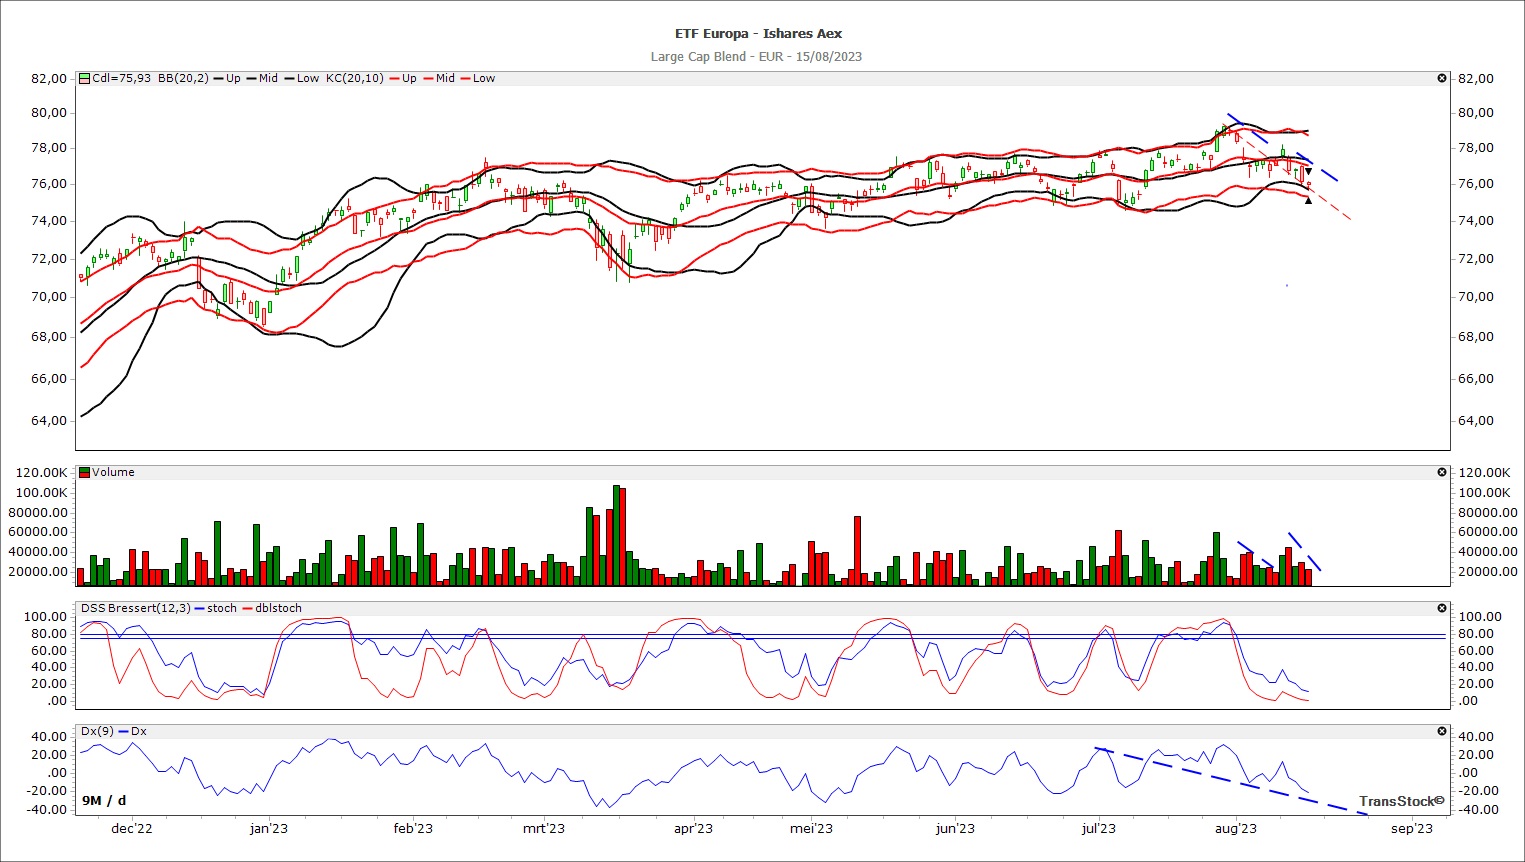Click the 82,00 value on left price axis
Screen dimensions: 1525x862
click(x=49, y=78)
